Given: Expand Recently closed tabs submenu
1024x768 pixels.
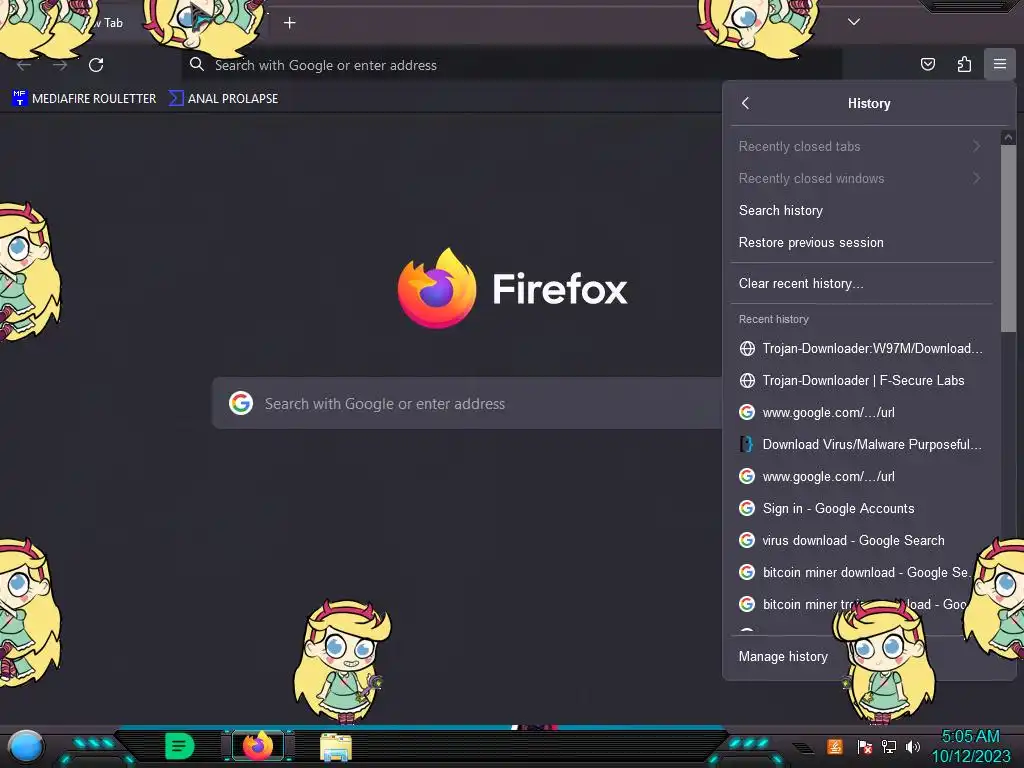Looking at the screenshot, I should point(861,146).
